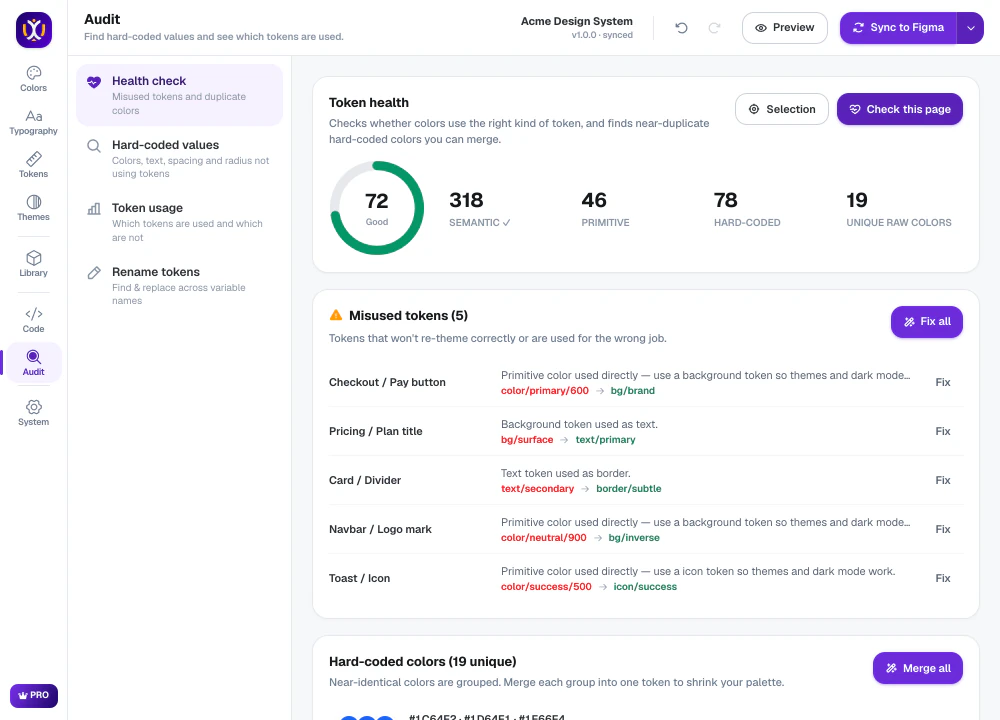The height and width of the screenshot is (720, 1000).
Task: Select the Audit sidebar item
Action: tap(33, 363)
